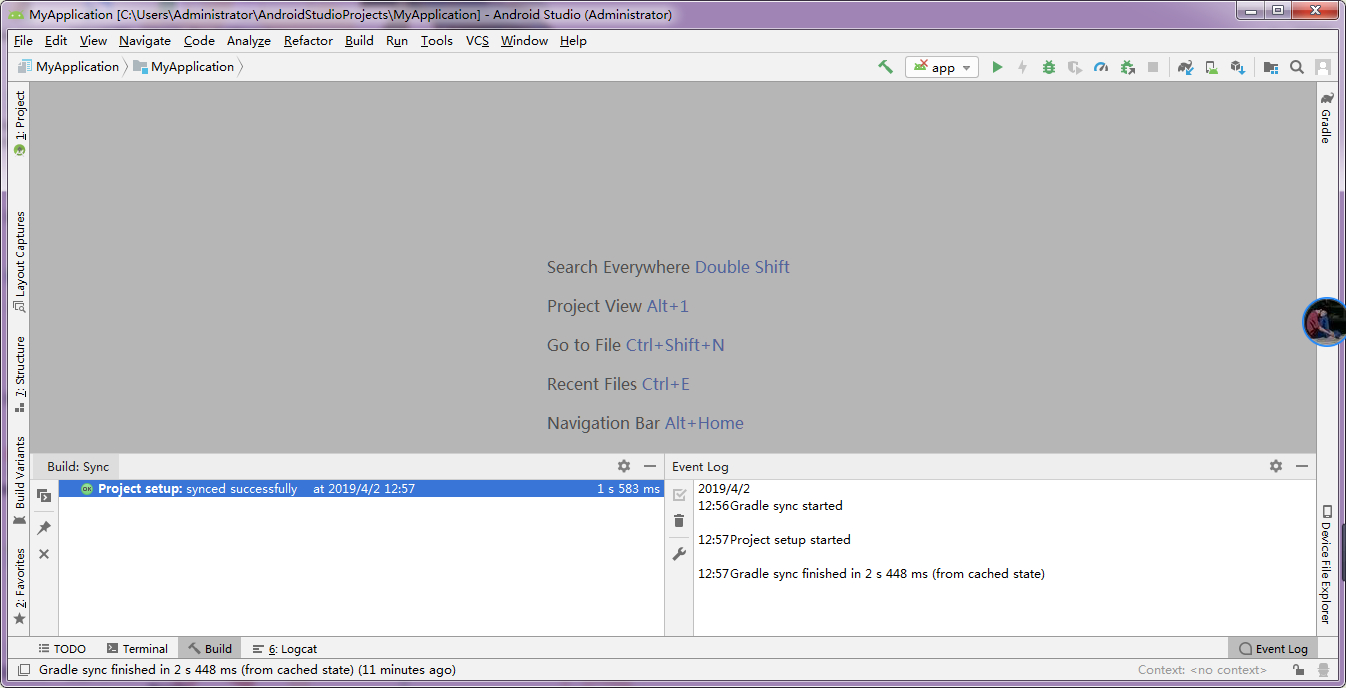Image resolution: width=1346 pixels, height=688 pixels.
Task: Click the 12:57 Project setup started log line
Action: point(774,540)
